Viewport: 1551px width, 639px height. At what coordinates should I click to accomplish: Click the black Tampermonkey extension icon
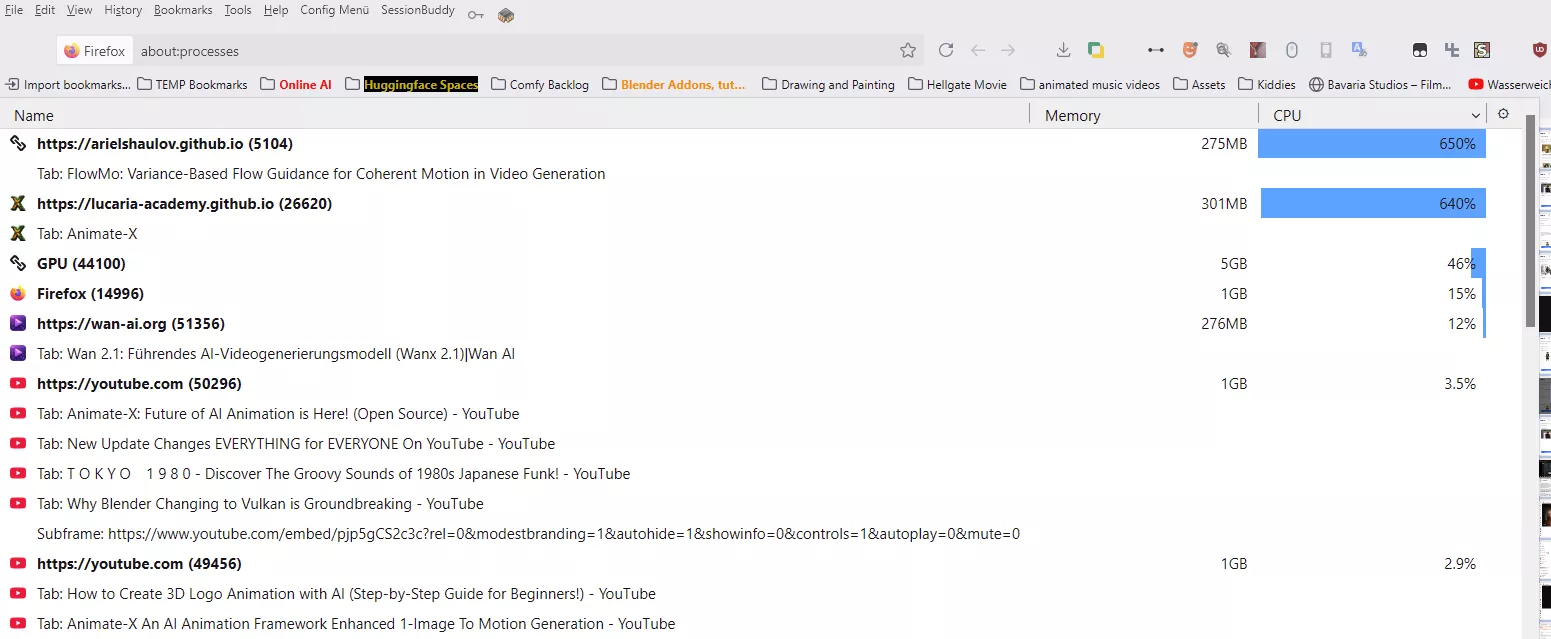(x=1420, y=50)
